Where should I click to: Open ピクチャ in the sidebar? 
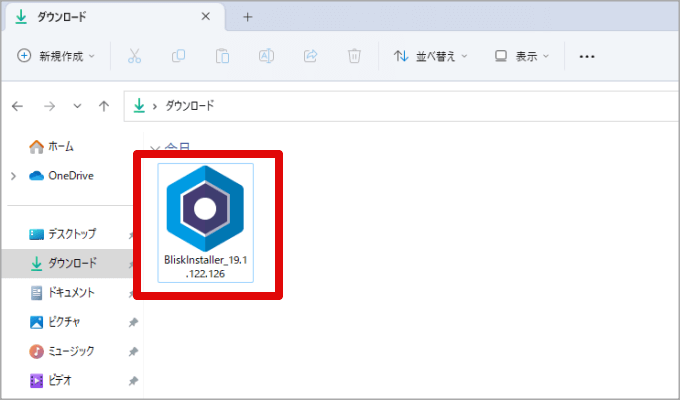(55, 322)
